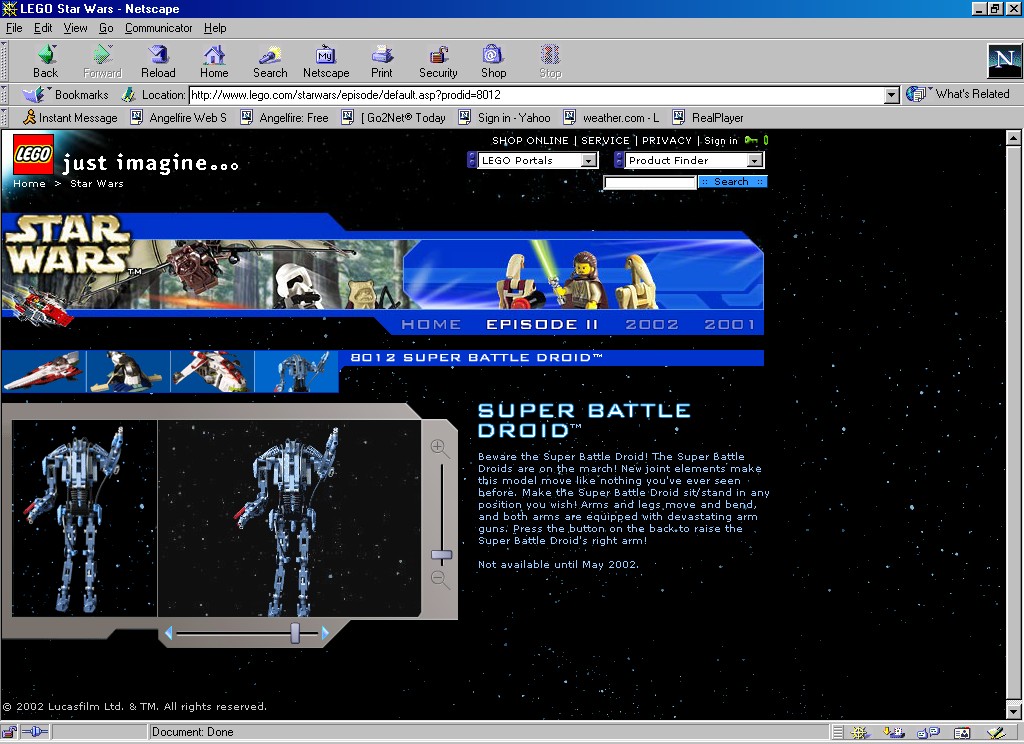
Task: Open the Sign in - Yahoo bookmark
Action: 505,118
